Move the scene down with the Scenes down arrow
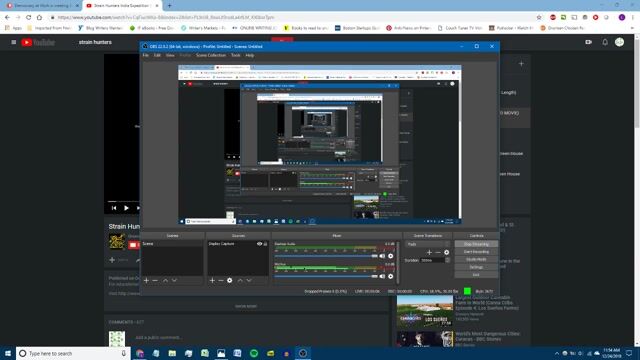Viewport: 640px width, 360px height. click(174, 280)
